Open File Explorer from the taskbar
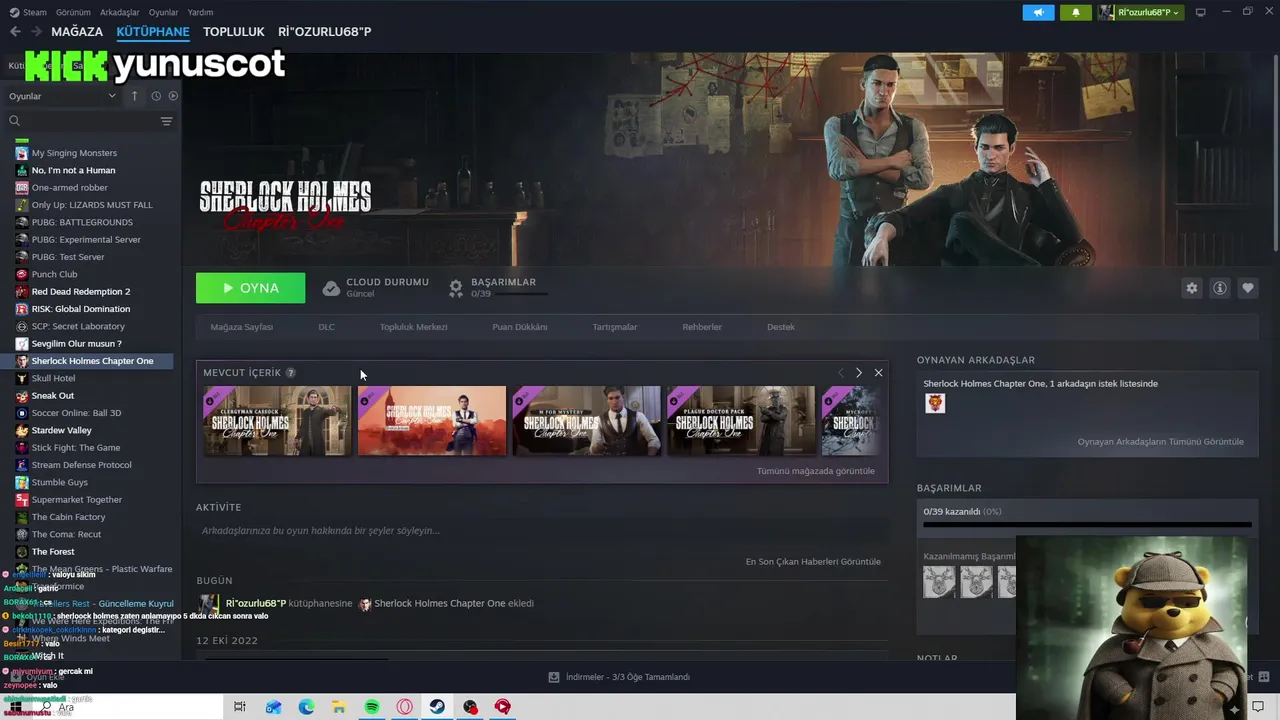Image resolution: width=1280 pixels, height=720 pixels. pyautogui.click(x=339, y=707)
